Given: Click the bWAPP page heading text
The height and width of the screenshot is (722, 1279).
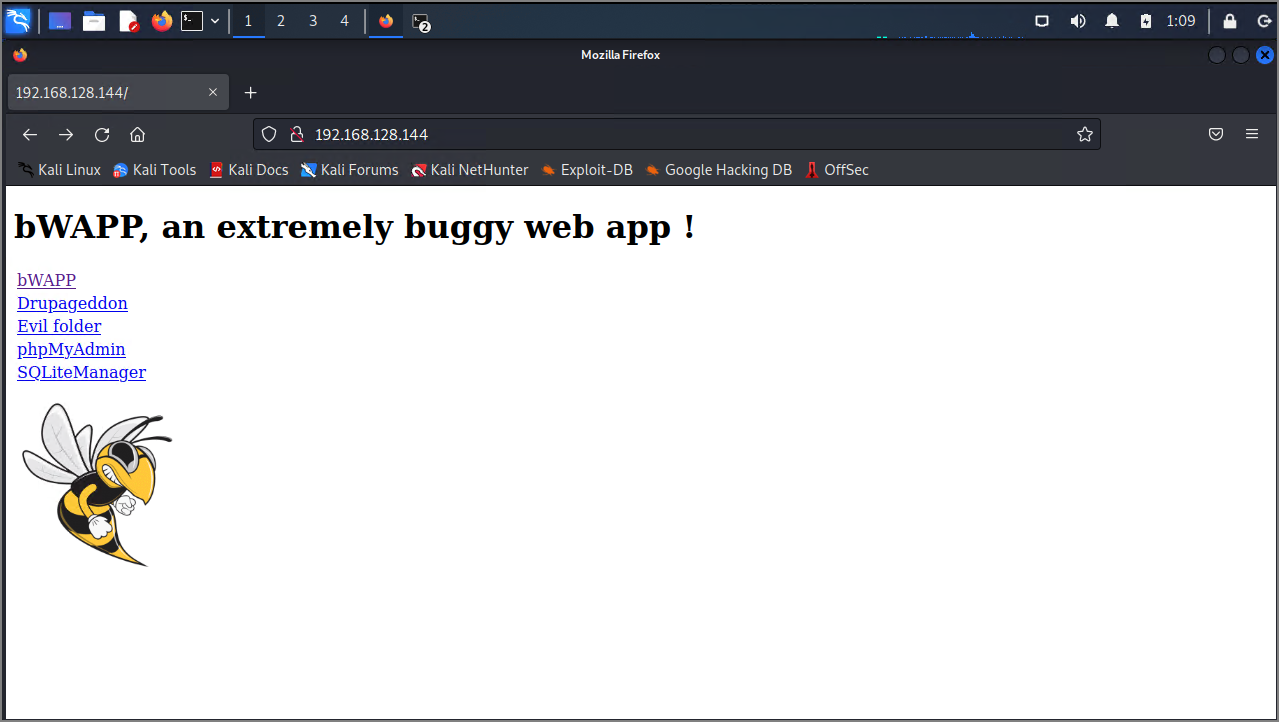Looking at the screenshot, I should [354, 227].
